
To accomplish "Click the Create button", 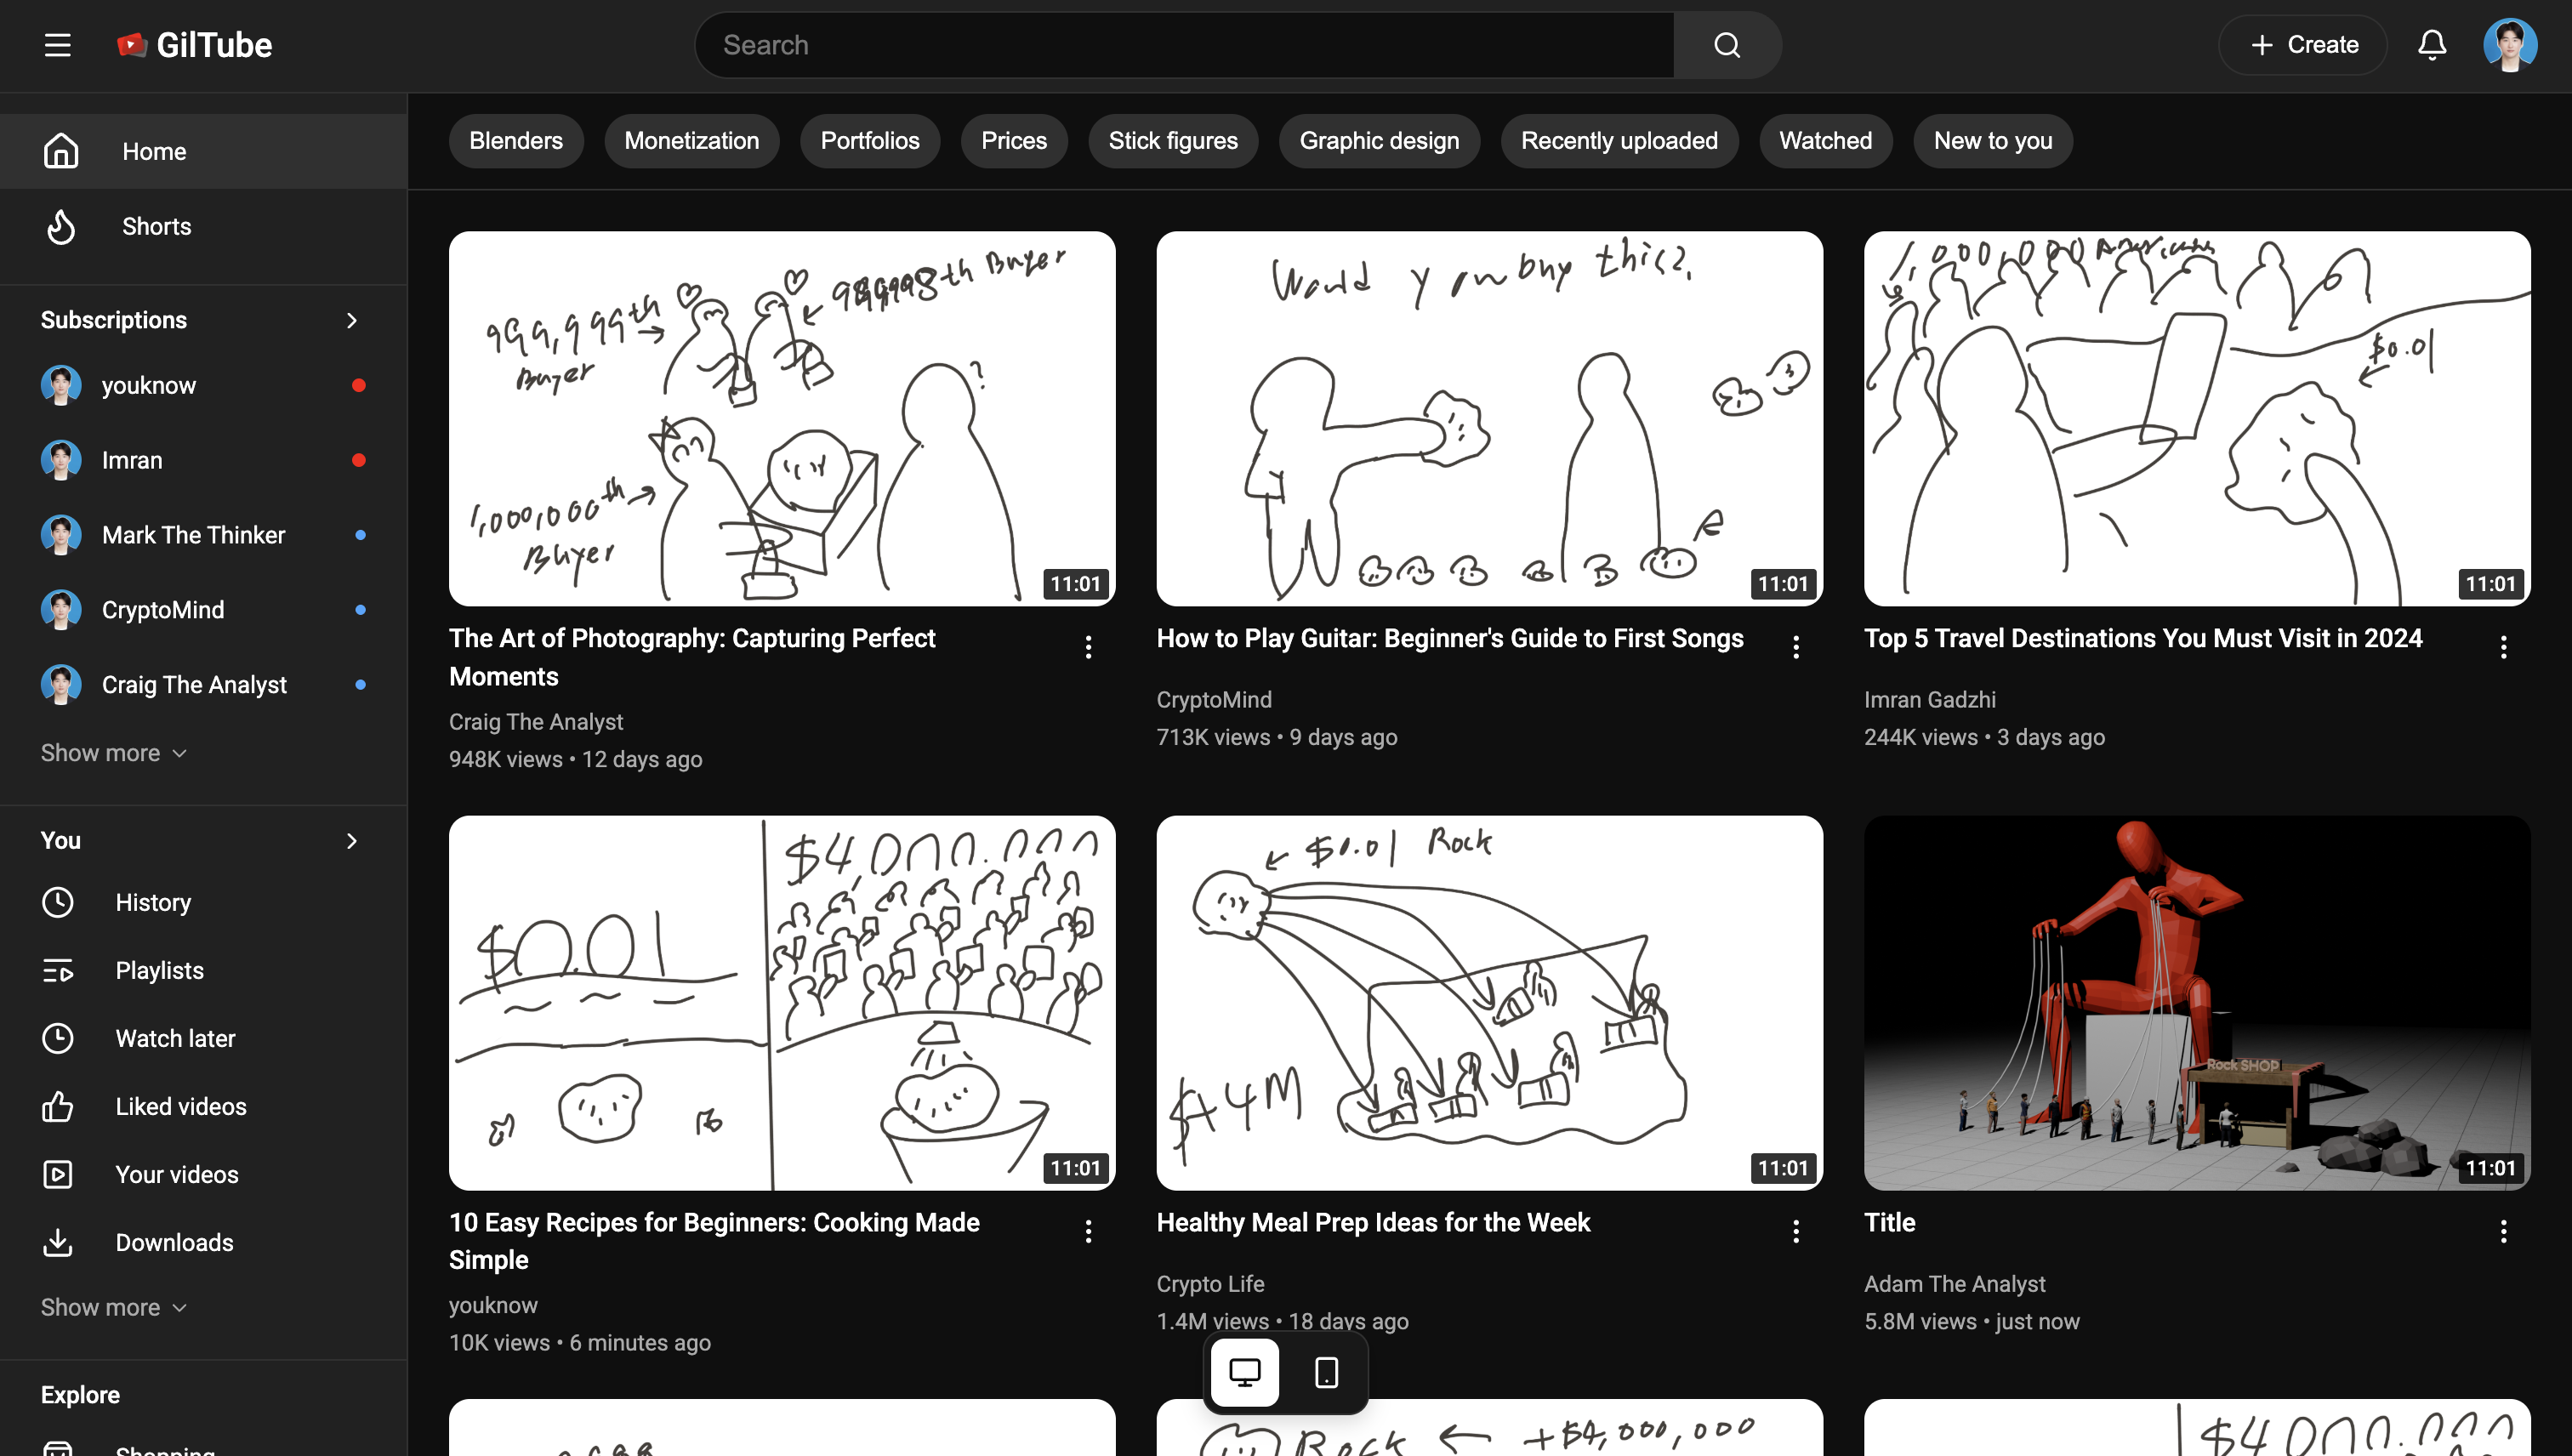I will point(2302,44).
